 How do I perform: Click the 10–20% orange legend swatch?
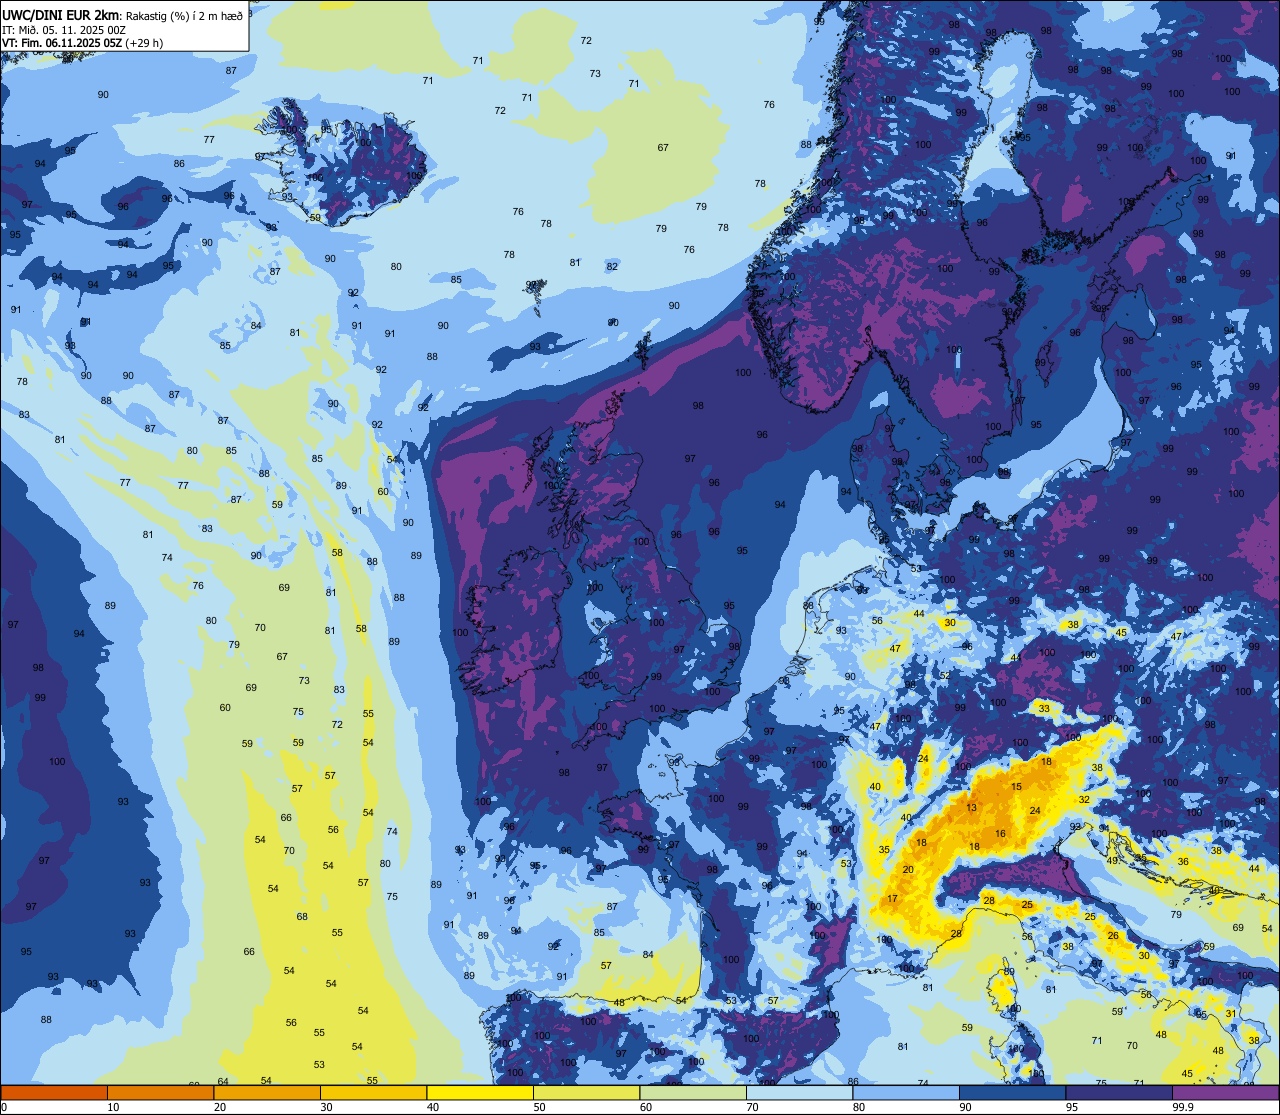(x=160, y=1092)
